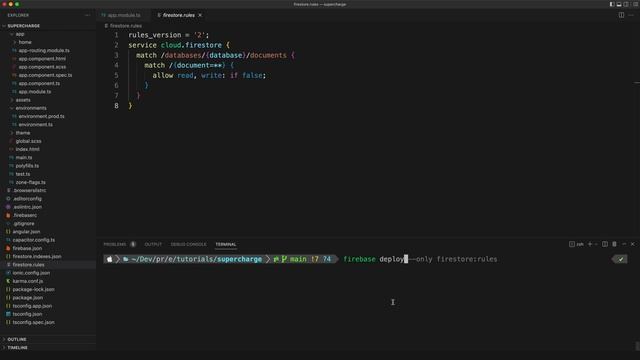Click firestore.rules in the breadcrumb

[125, 26]
